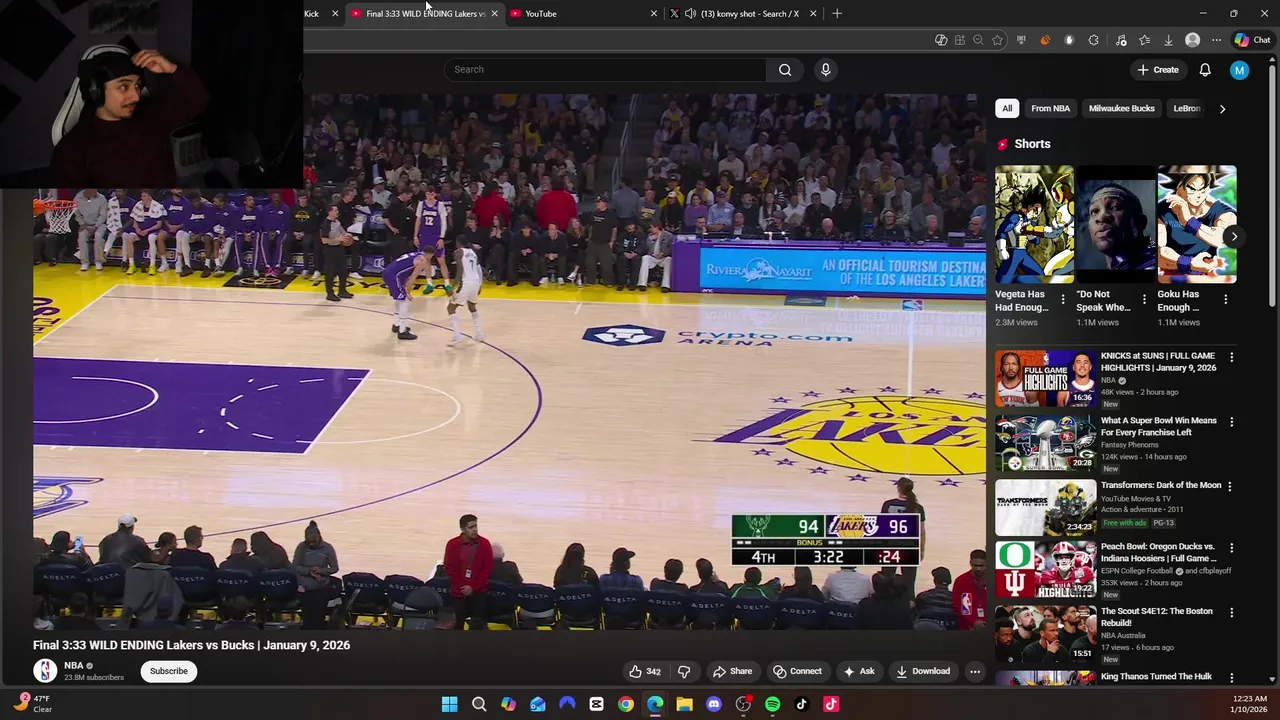Open the "Do Not Speak Whe..." Short
1280x720 pixels.
(1115, 225)
